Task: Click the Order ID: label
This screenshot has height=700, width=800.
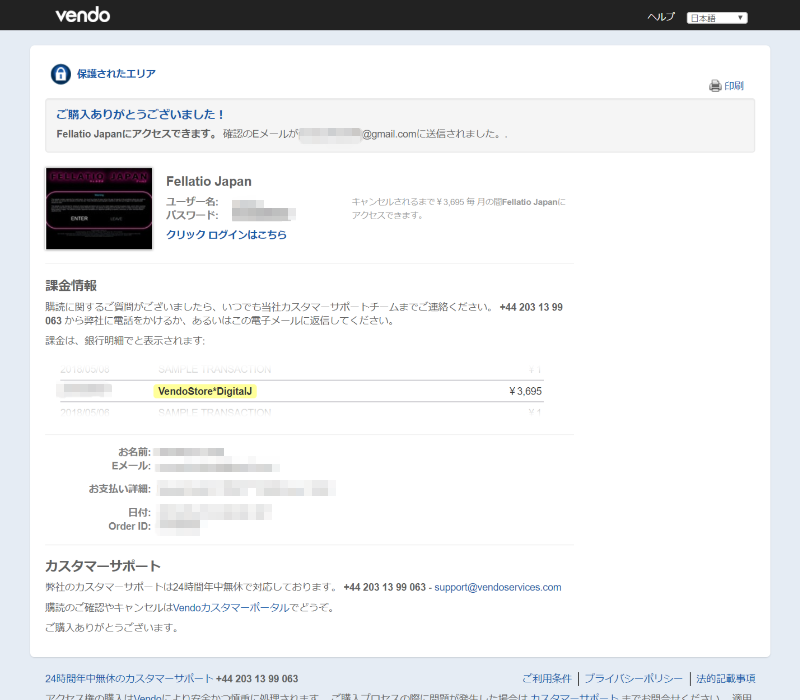Action: coord(130,526)
